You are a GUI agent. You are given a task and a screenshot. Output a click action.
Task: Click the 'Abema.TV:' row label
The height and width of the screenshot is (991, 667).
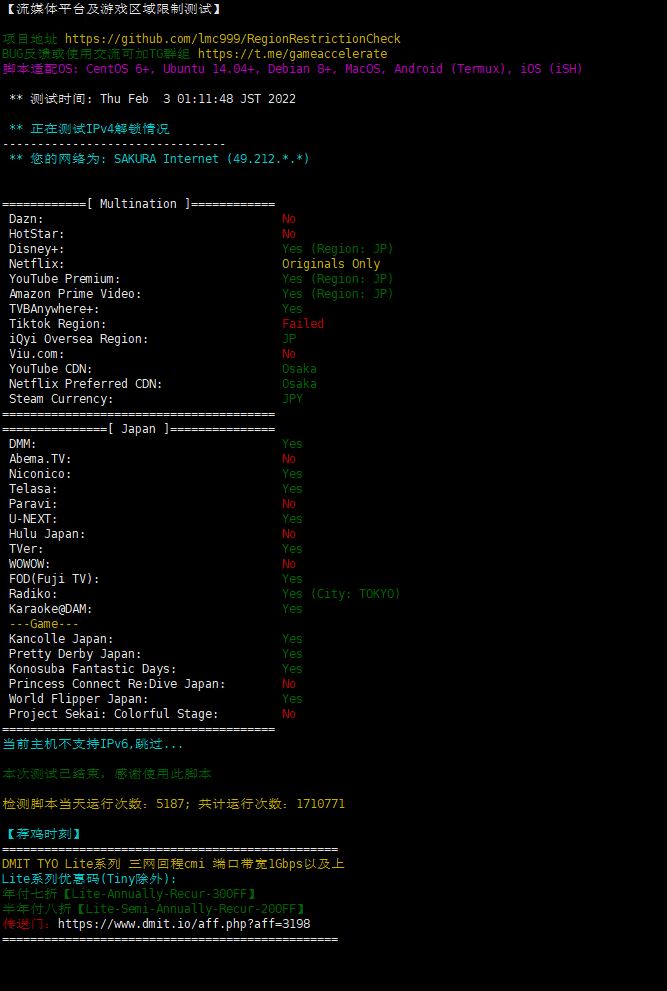(40, 459)
